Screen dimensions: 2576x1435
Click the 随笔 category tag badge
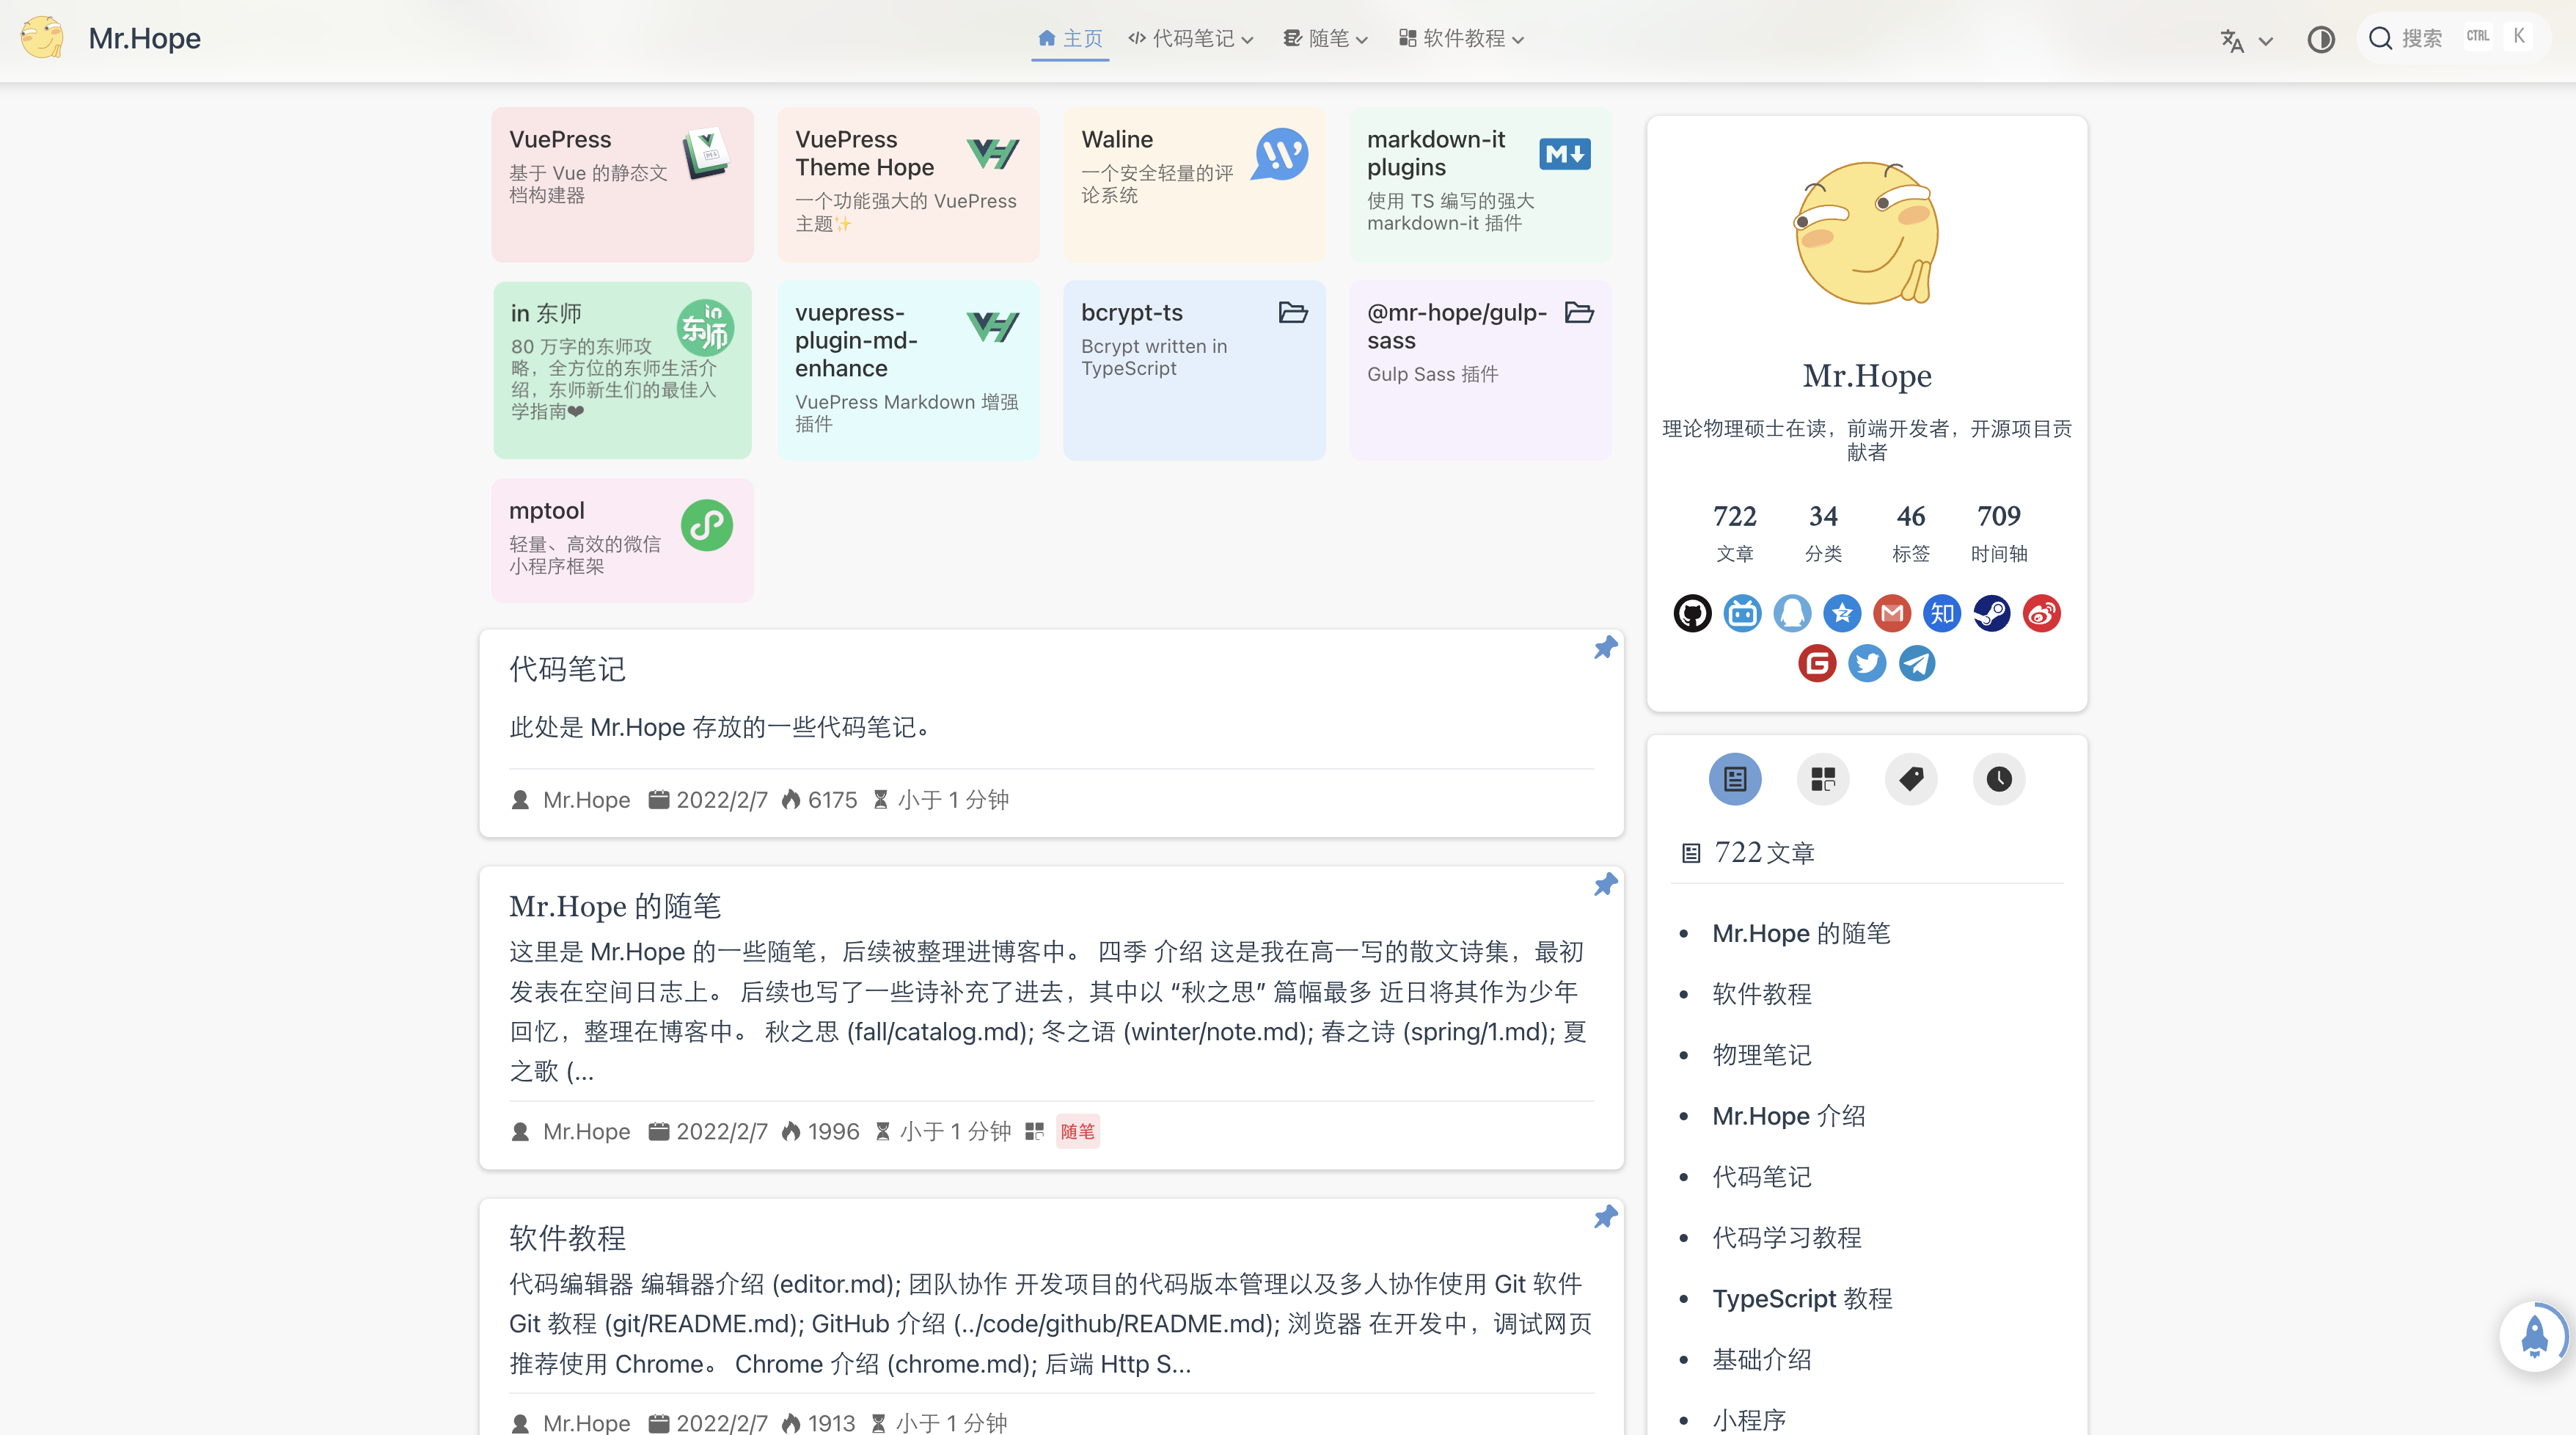(1077, 1131)
